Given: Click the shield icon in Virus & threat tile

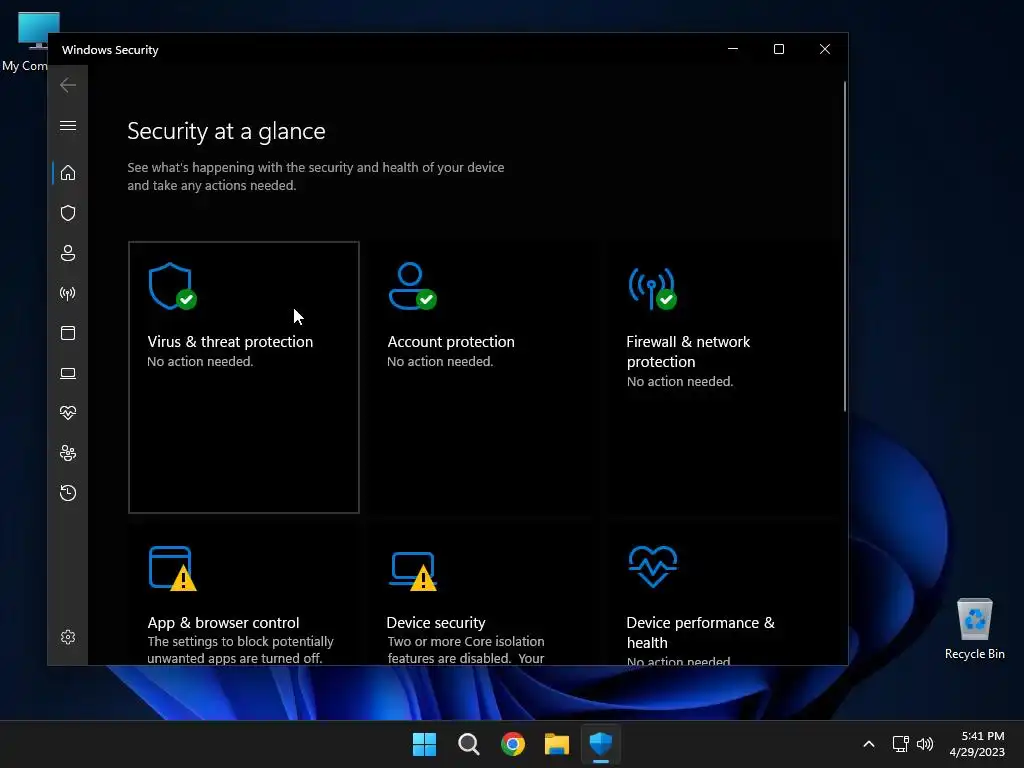Looking at the screenshot, I should coord(172,286).
